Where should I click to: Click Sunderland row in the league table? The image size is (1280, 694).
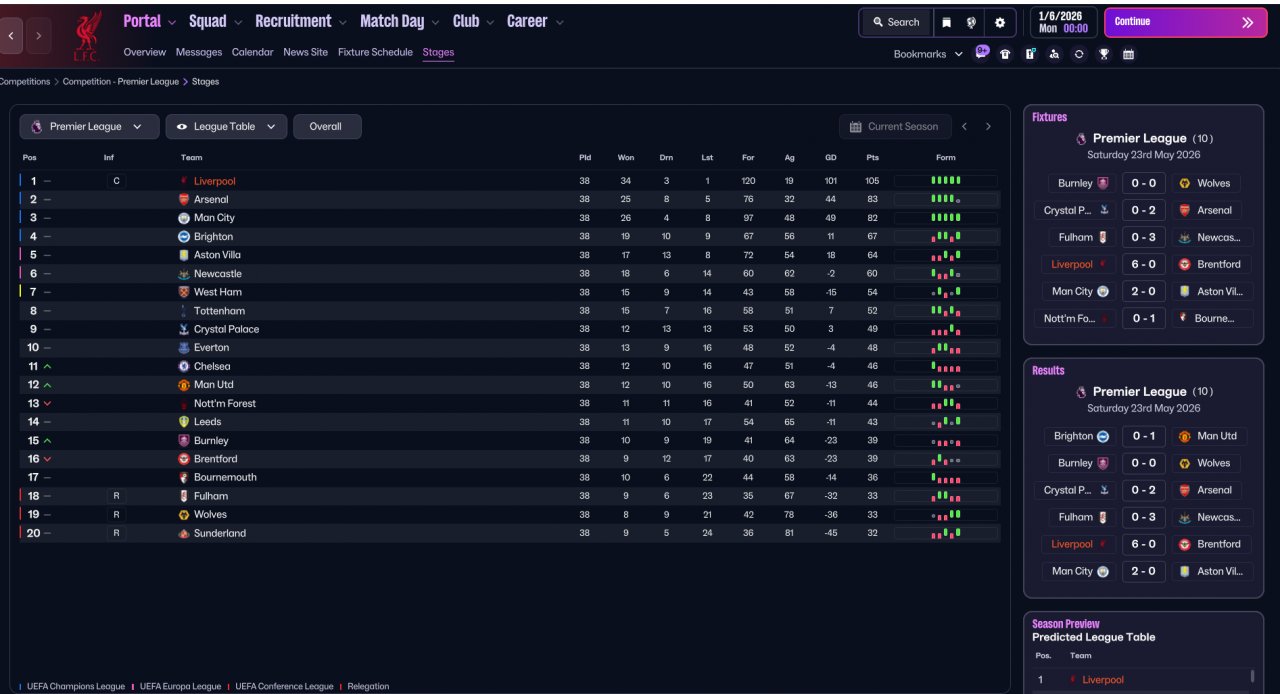click(509, 534)
